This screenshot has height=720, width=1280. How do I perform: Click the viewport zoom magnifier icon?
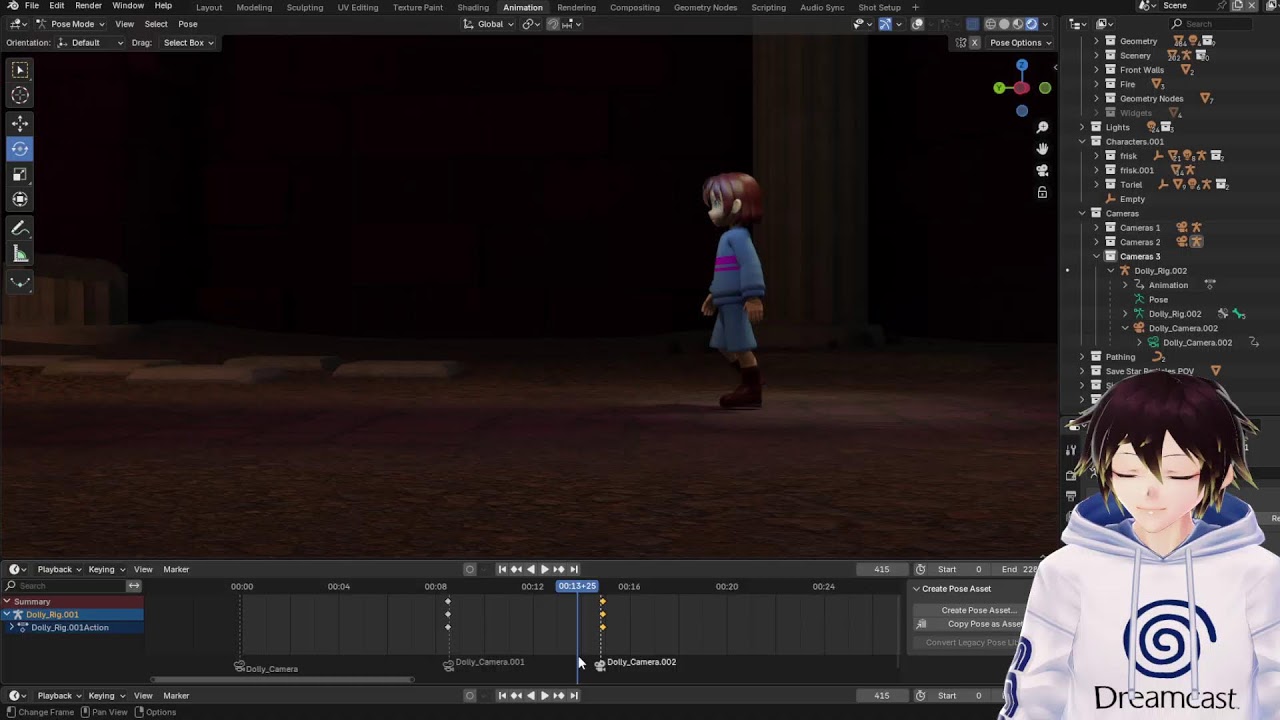pos(1042,128)
